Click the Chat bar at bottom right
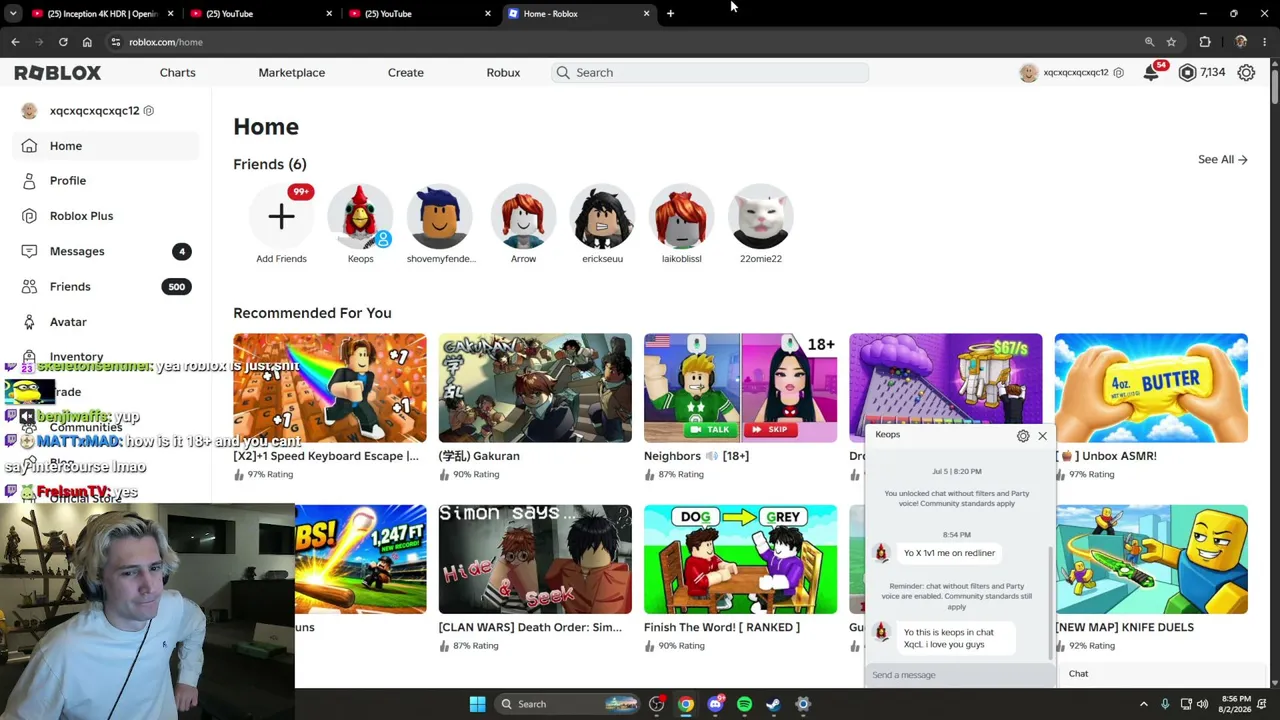The image size is (1280, 720). coord(1160,674)
